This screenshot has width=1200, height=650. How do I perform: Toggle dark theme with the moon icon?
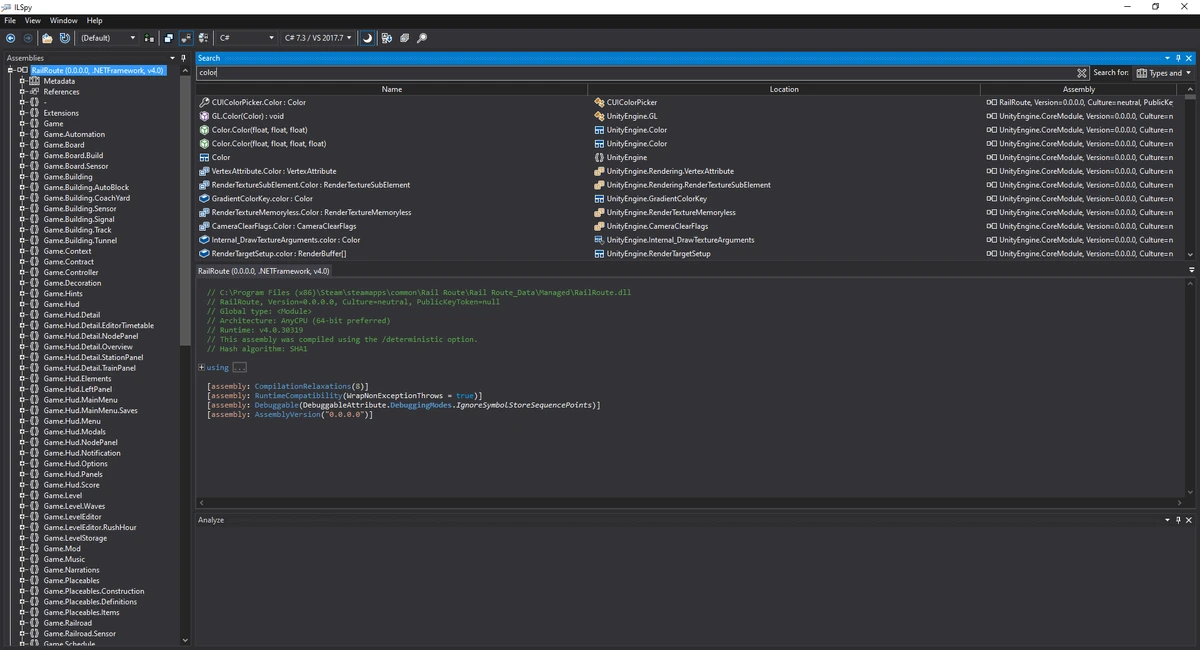pos(366,38)
